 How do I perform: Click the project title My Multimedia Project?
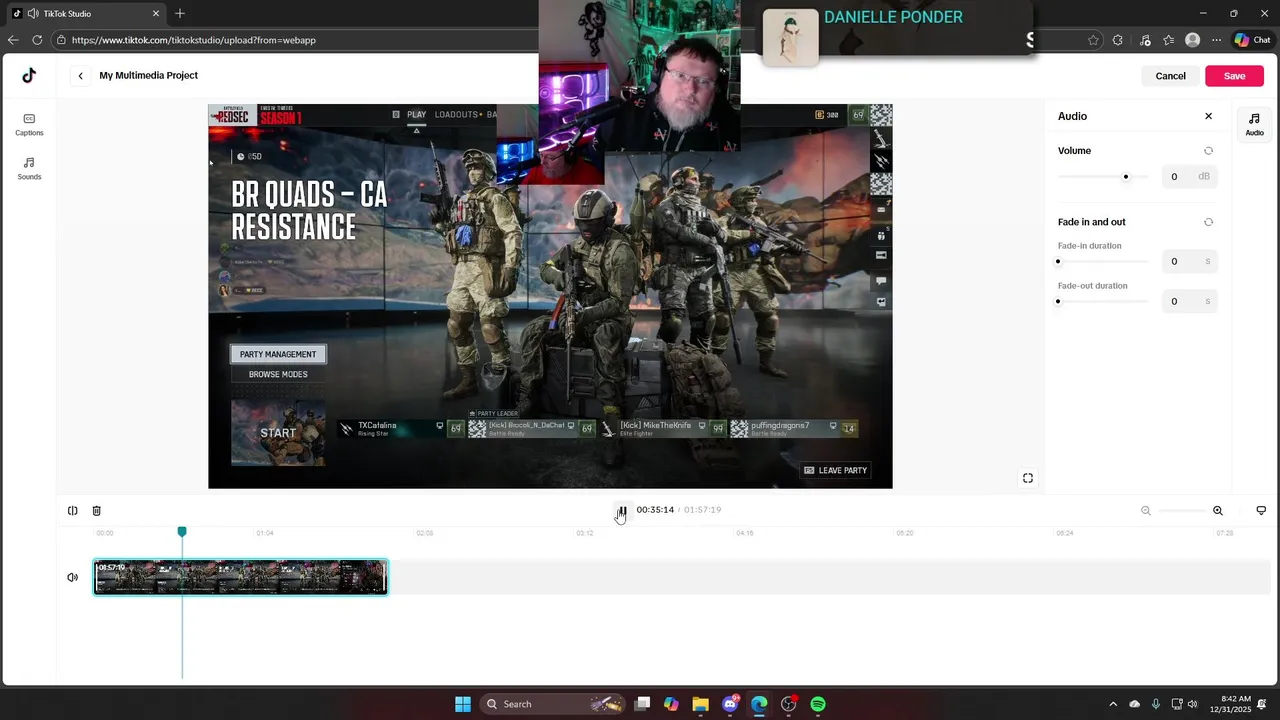pyautogui.click(x=149, y=76)
